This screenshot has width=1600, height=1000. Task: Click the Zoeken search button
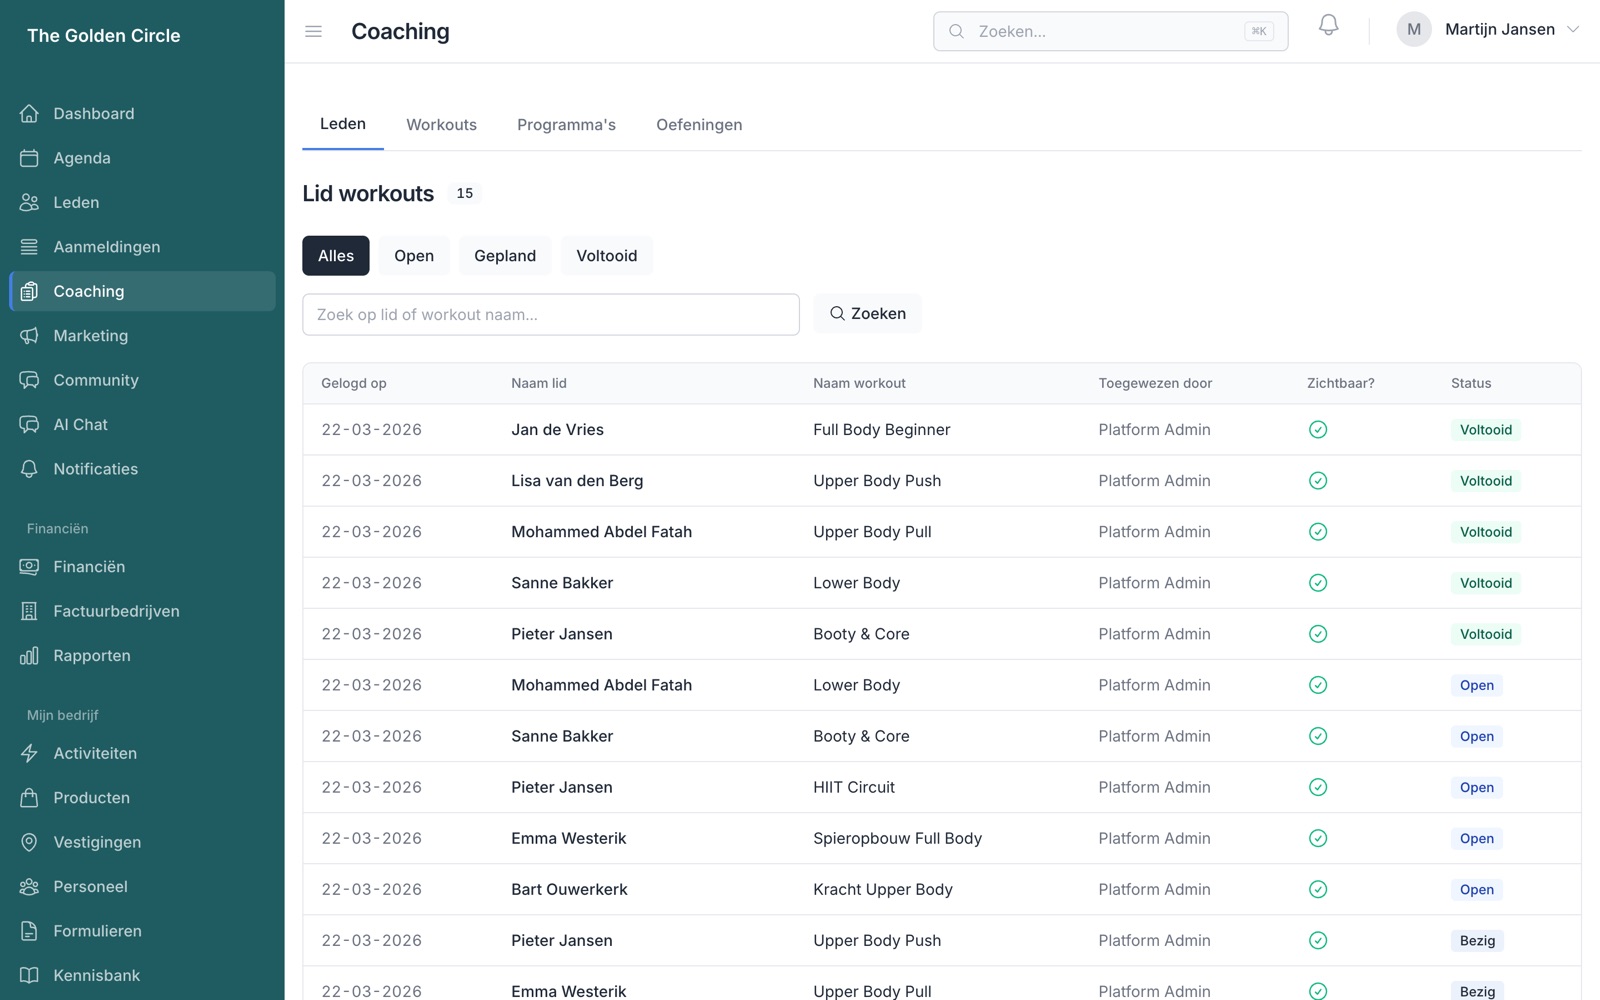tap(867, 314)
